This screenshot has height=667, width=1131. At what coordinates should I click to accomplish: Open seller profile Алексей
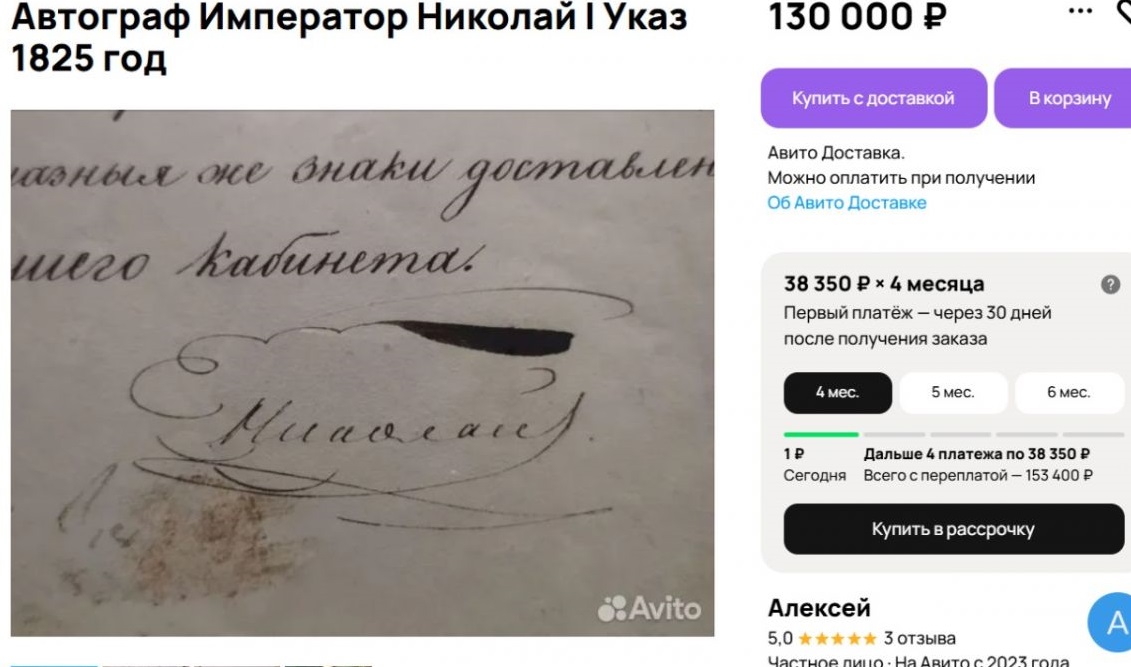819,608
